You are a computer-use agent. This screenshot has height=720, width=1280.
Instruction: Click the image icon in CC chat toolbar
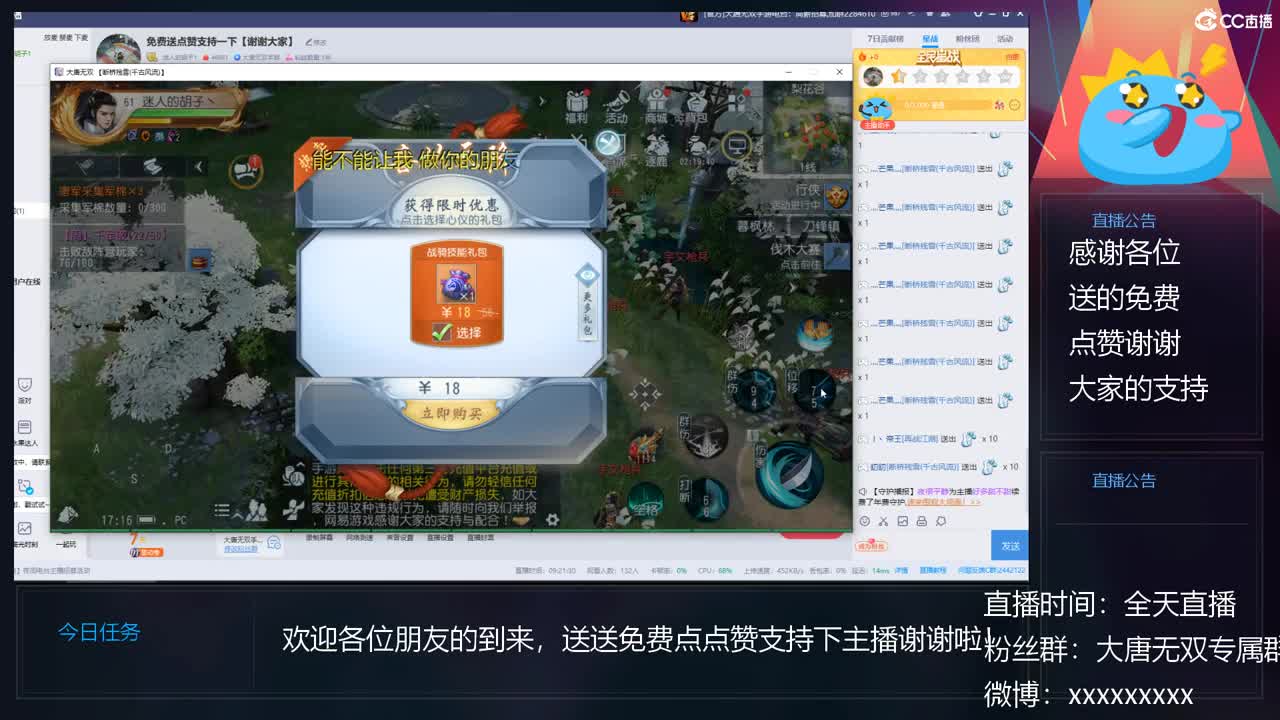pos(903,521)
